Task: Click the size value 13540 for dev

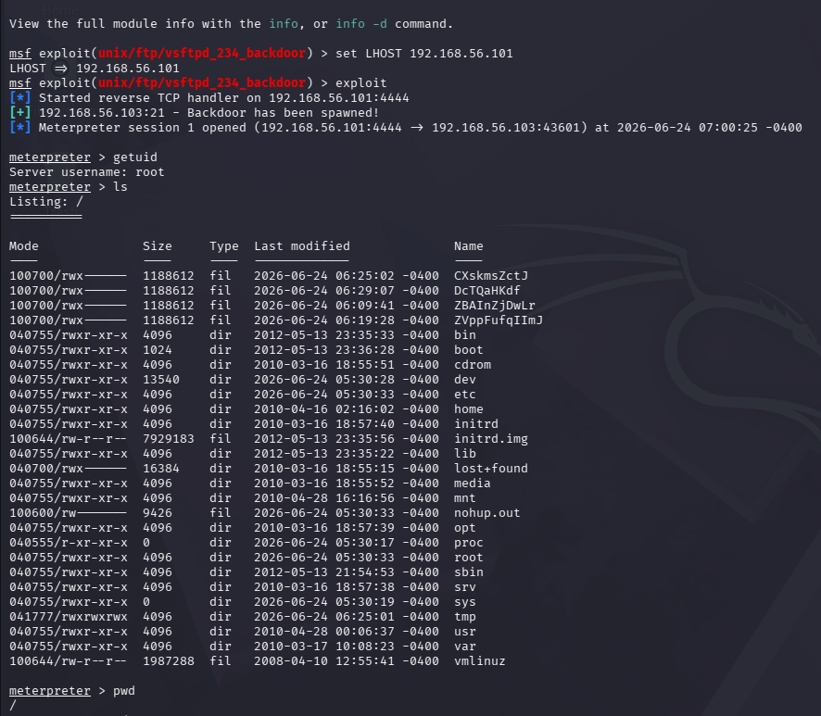Action: pos(161,379)
